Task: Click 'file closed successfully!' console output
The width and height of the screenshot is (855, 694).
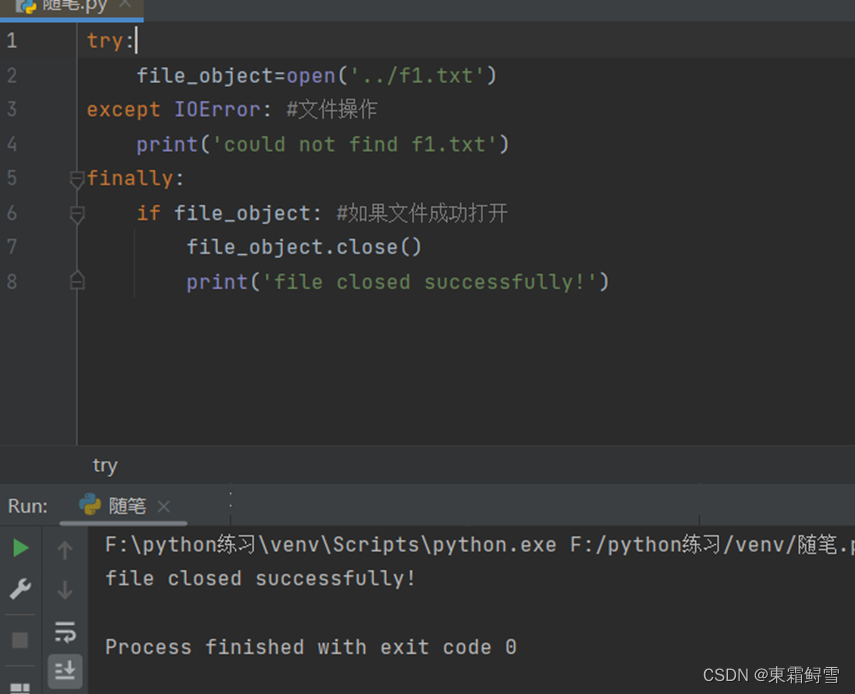Action: [x=260, y=578]
